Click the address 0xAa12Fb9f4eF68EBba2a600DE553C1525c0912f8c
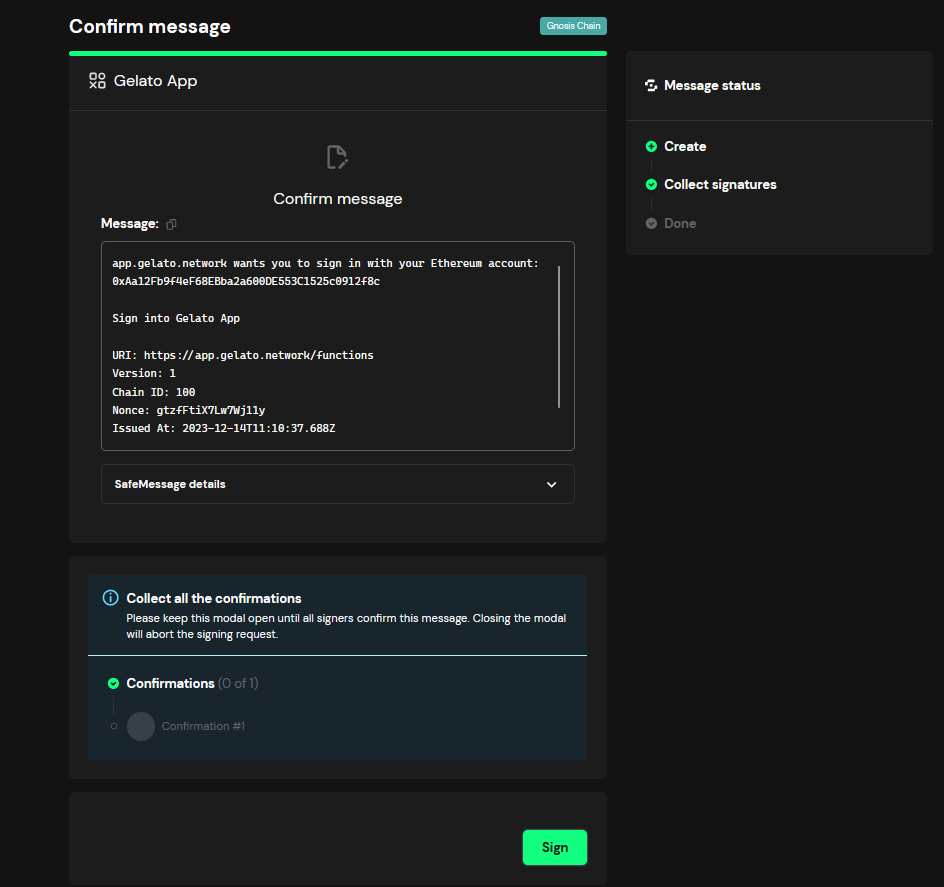 coord(246,281)
